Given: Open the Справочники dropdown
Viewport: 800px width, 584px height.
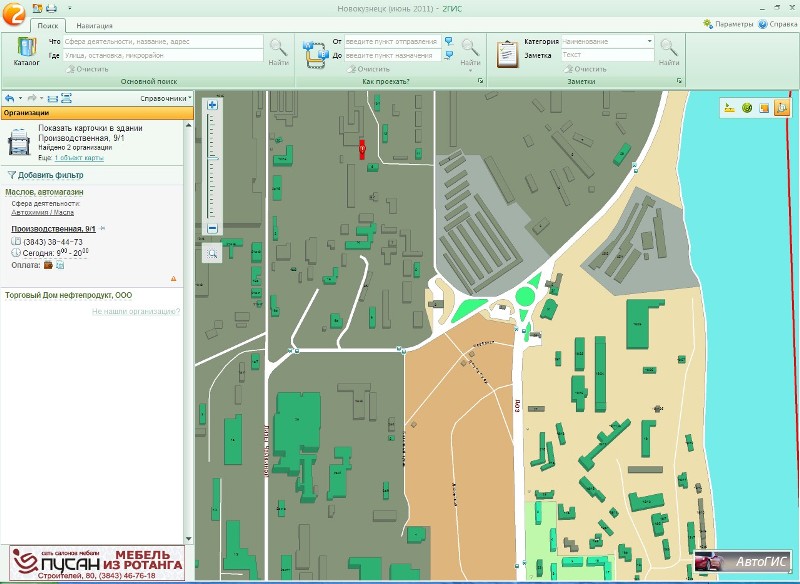Looking at the screenshot, I should click(x=166, y=98).
